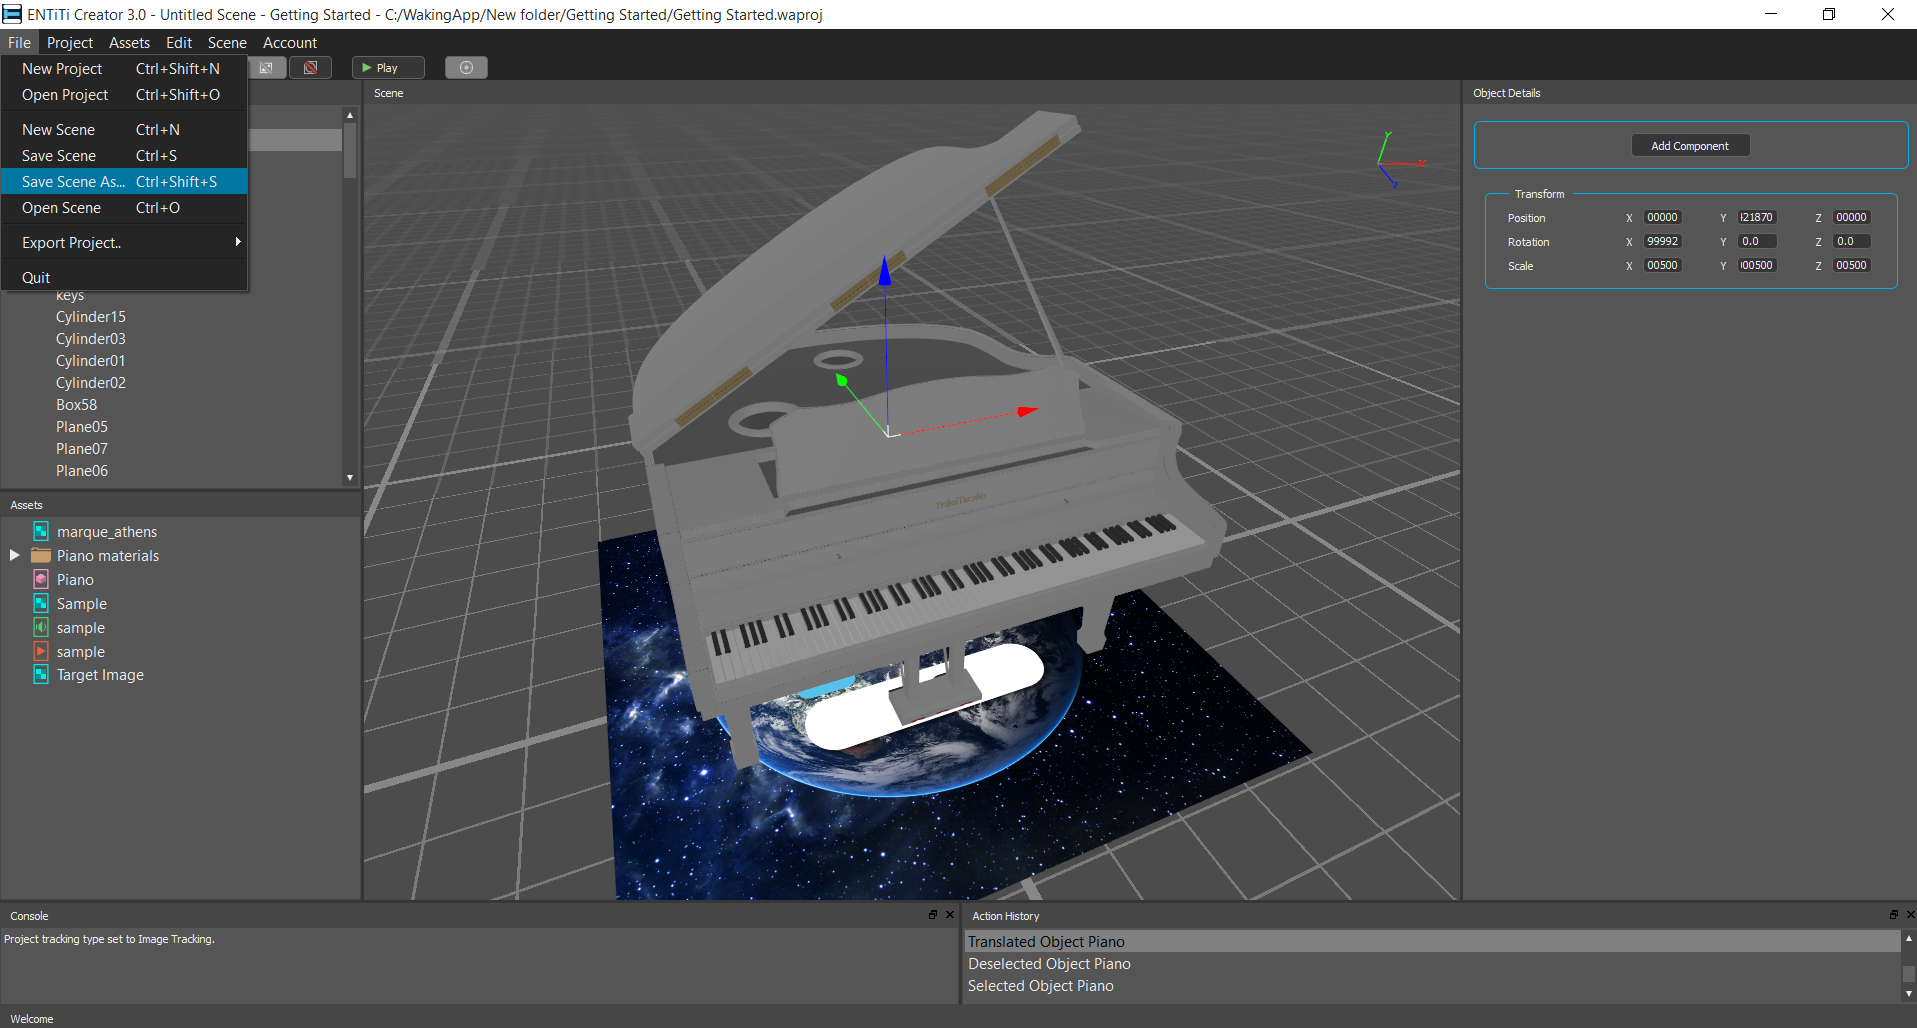Click the Scale Y input field

click(x=1756, y=265)
